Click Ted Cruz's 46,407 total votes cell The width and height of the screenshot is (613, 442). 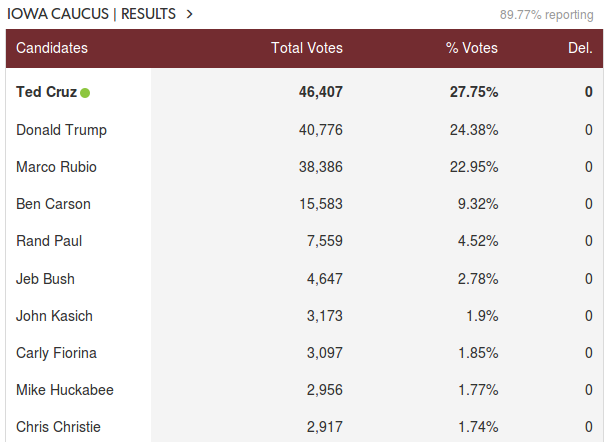pyautogui.click(x=321, y=92)
